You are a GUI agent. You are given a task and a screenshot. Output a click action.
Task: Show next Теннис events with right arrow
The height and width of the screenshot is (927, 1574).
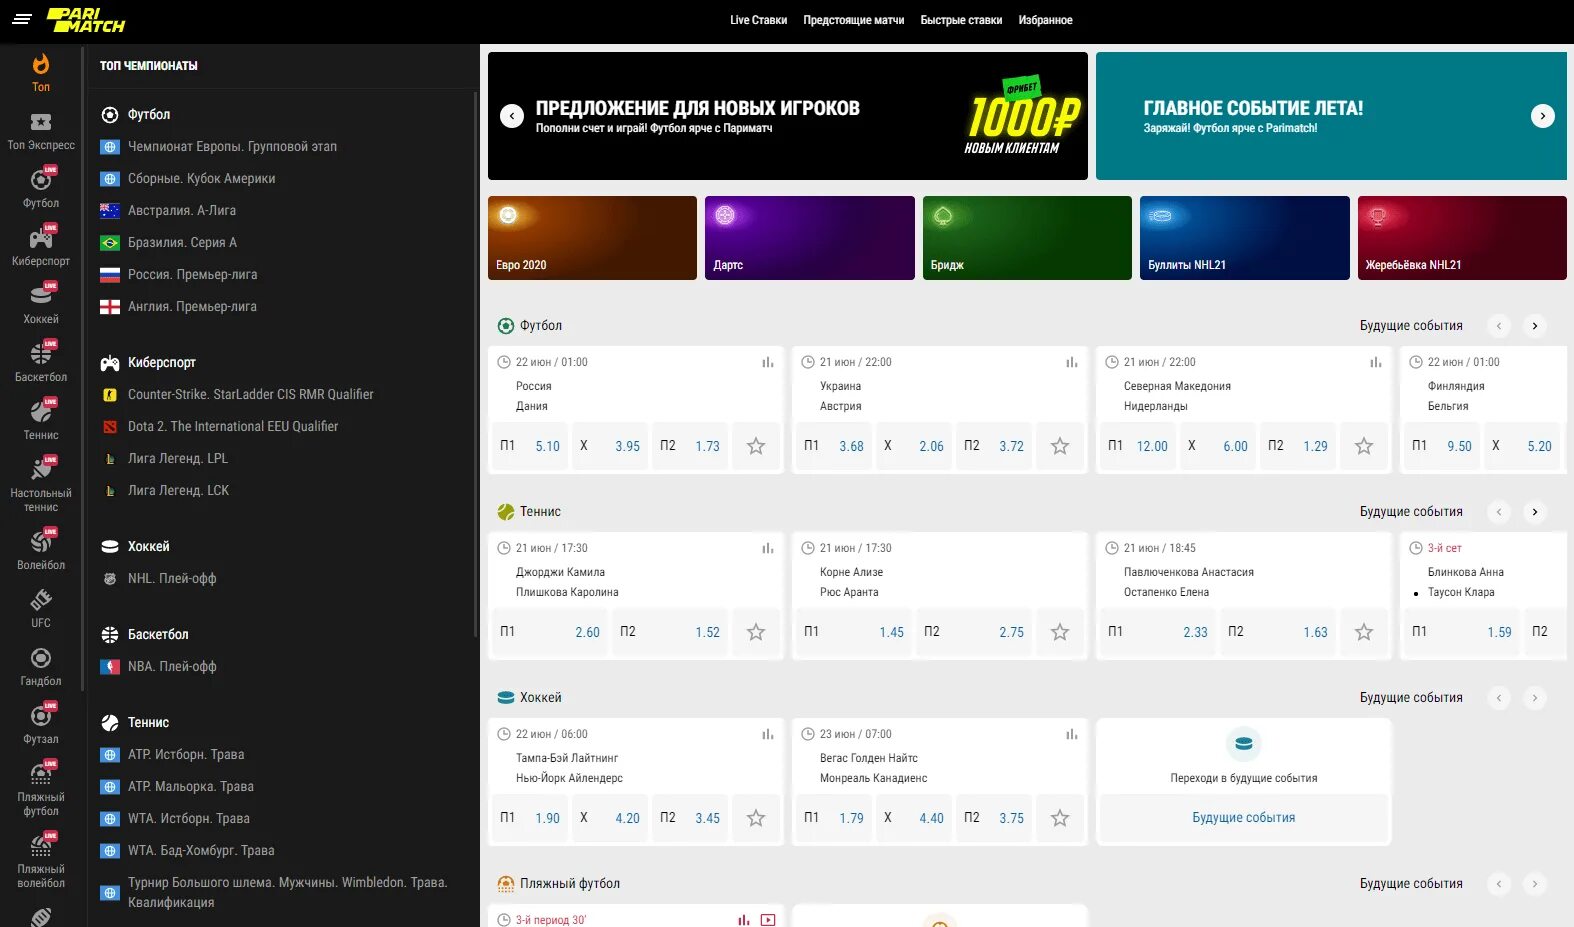1535,512
